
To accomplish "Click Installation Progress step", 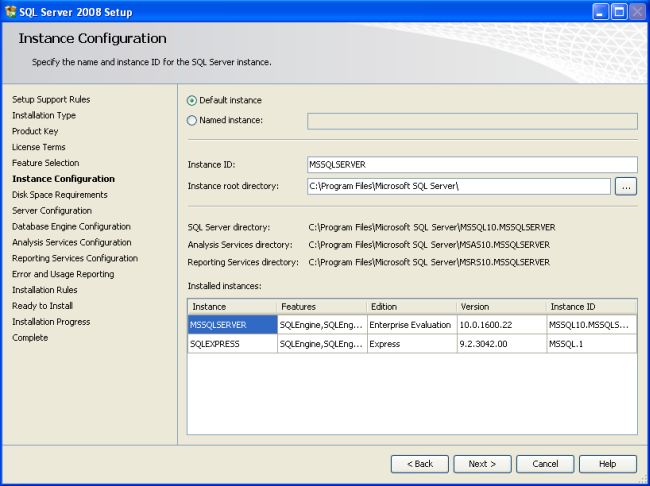I will (x=51, y=322).
